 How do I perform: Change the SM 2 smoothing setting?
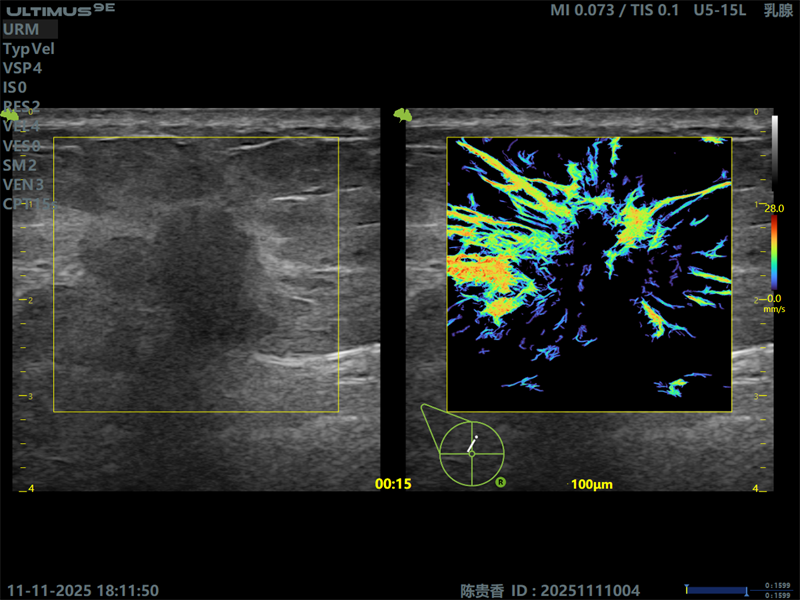click(x=19, y=165)
